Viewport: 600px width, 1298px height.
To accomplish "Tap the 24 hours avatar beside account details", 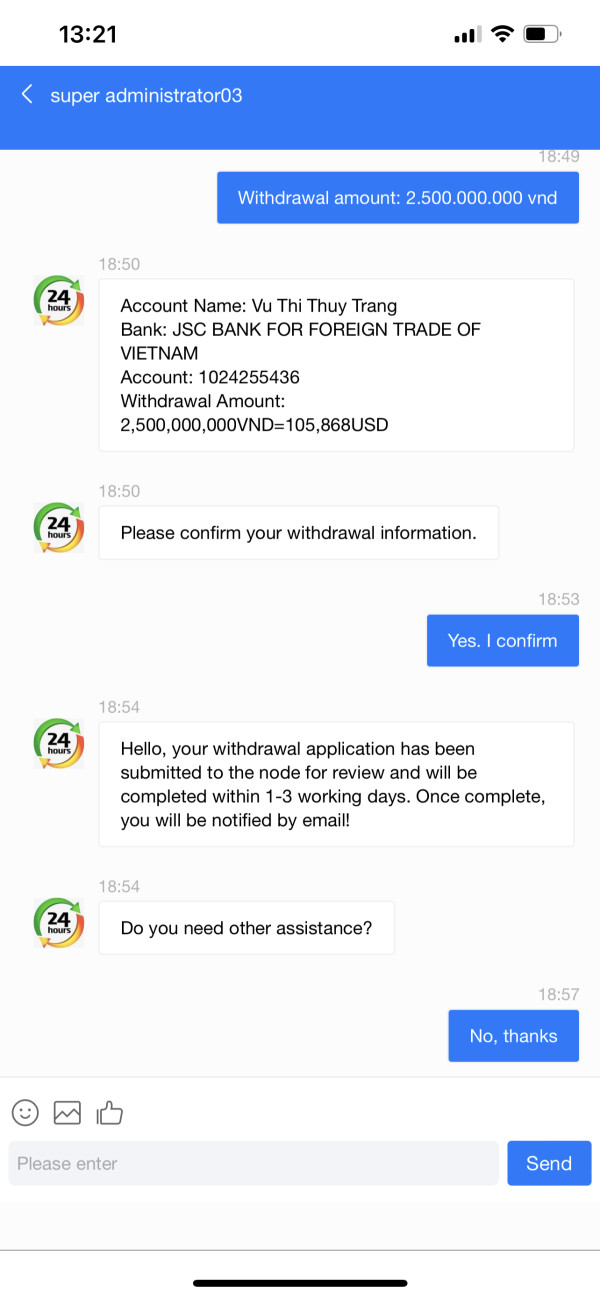I will click(x=58, y=301).
